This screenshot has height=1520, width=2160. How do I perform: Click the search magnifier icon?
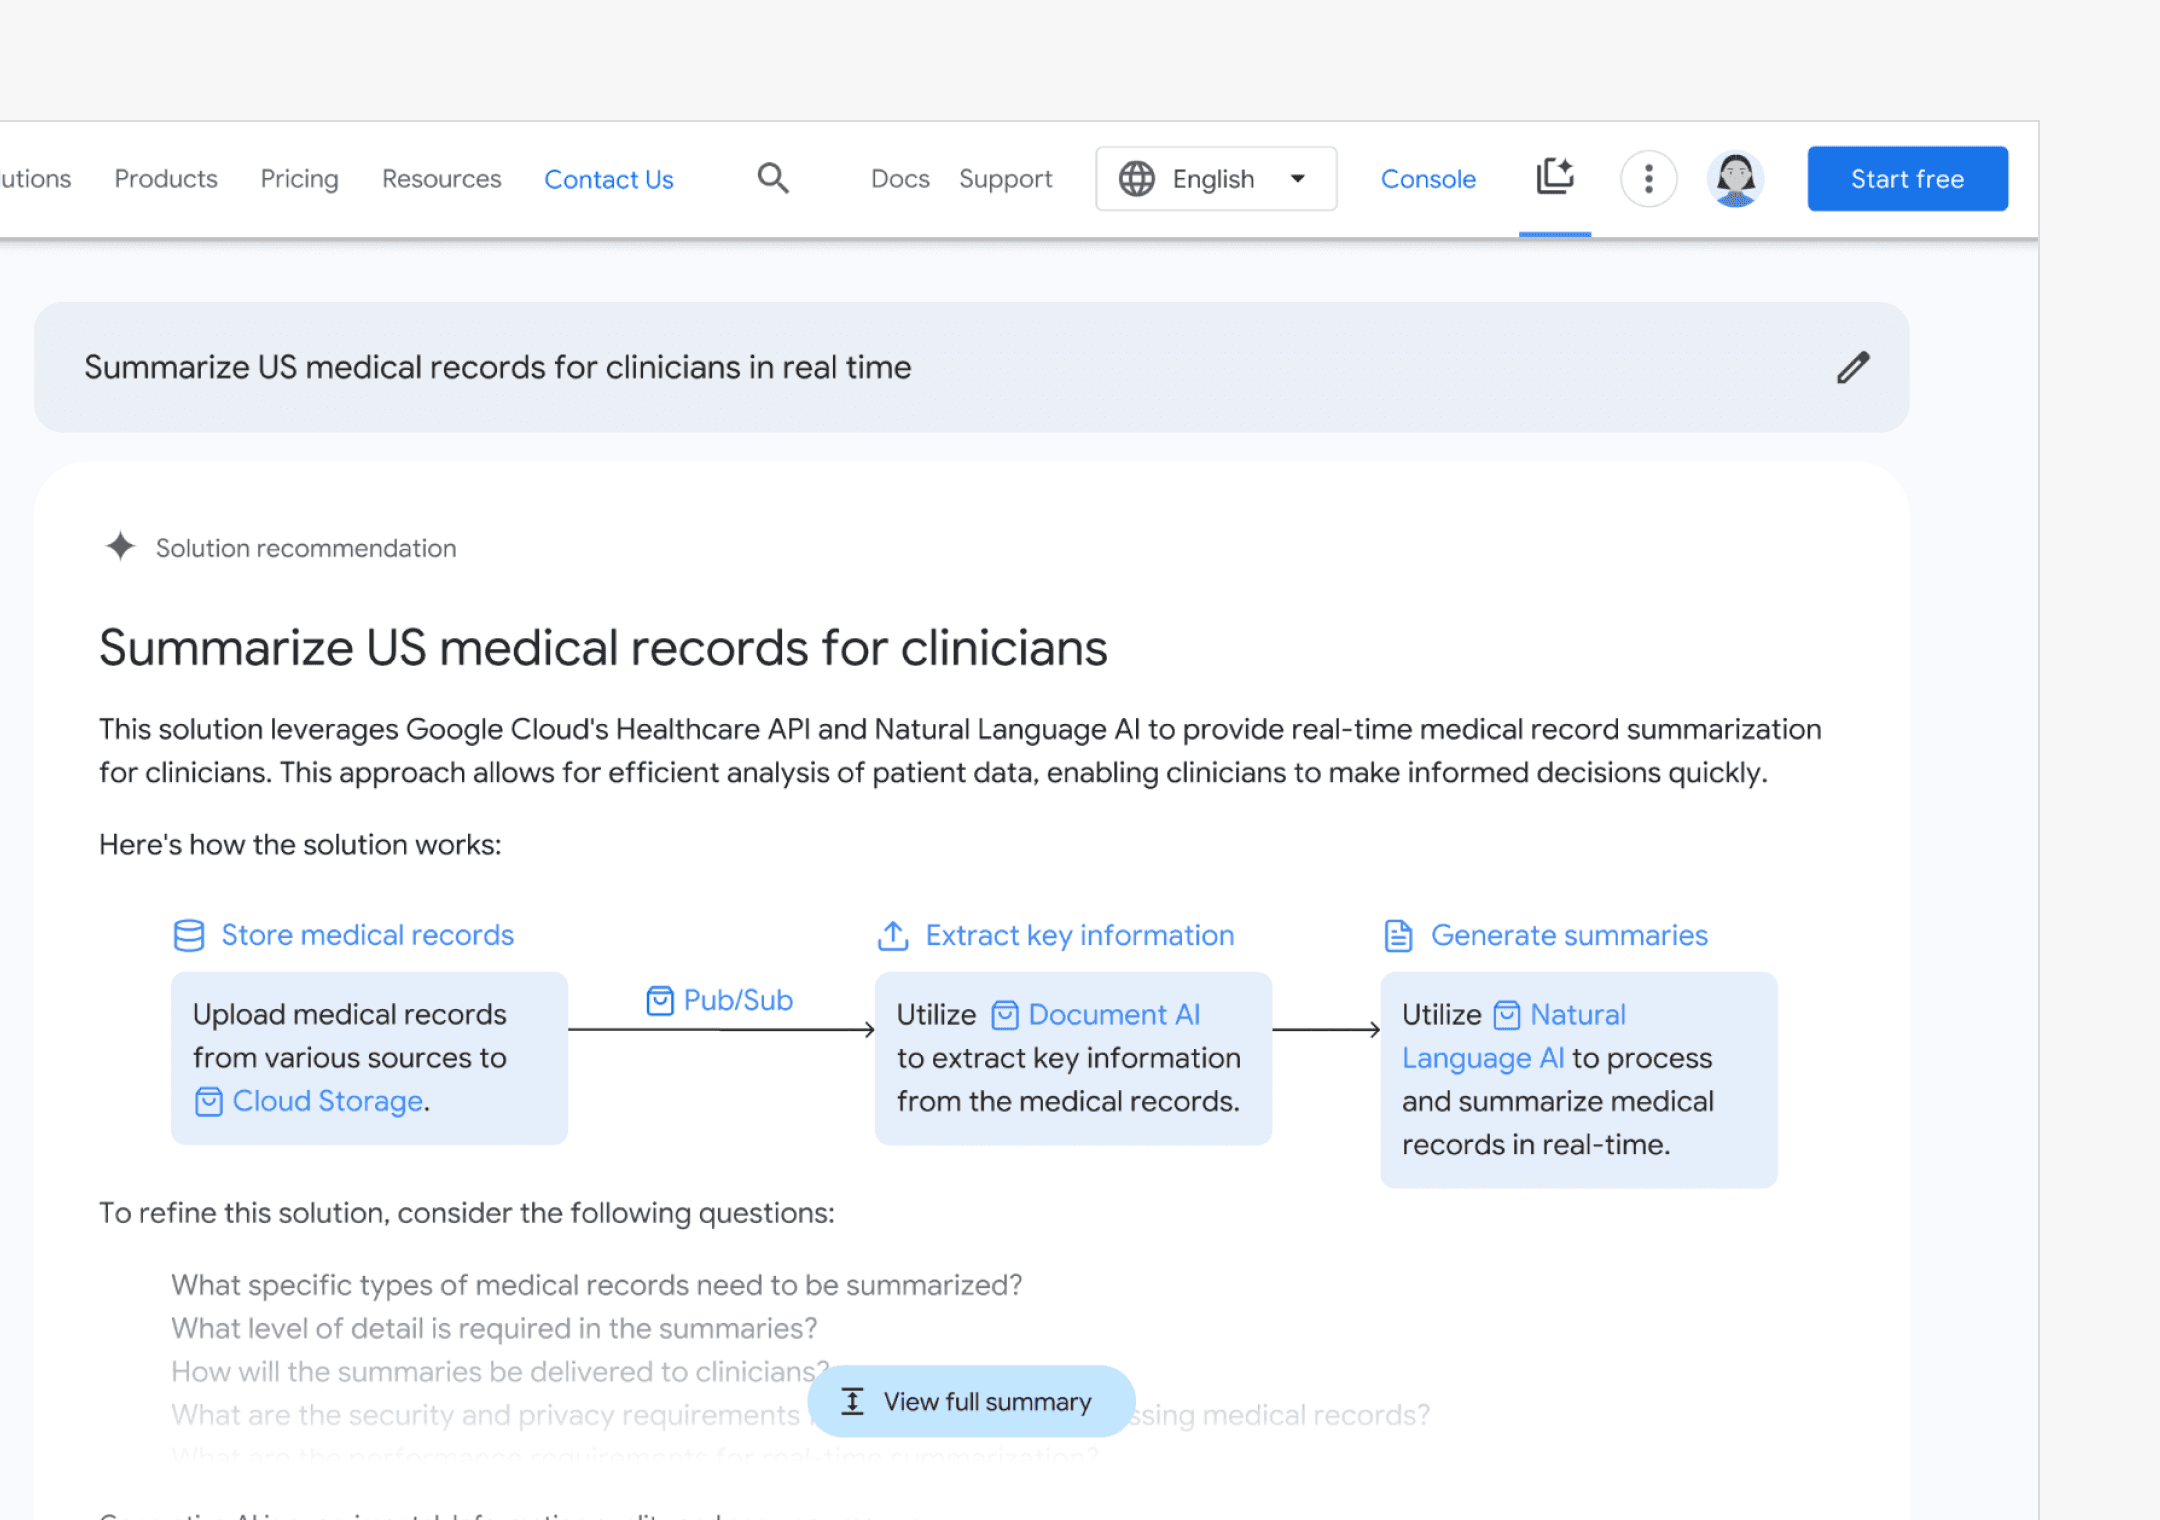(x=772, y=179)
